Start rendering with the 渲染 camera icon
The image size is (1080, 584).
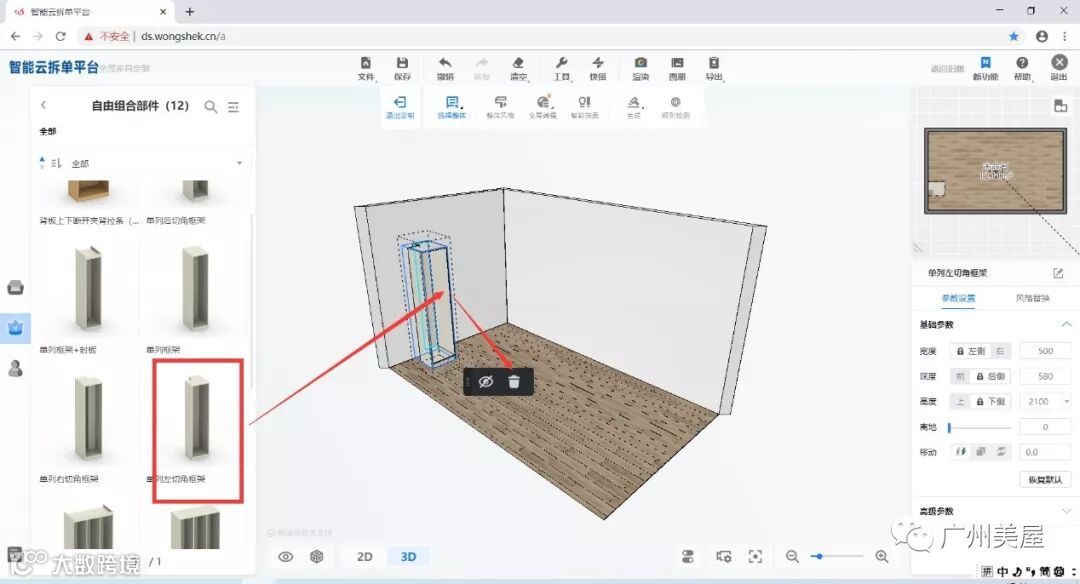point(641,68)
